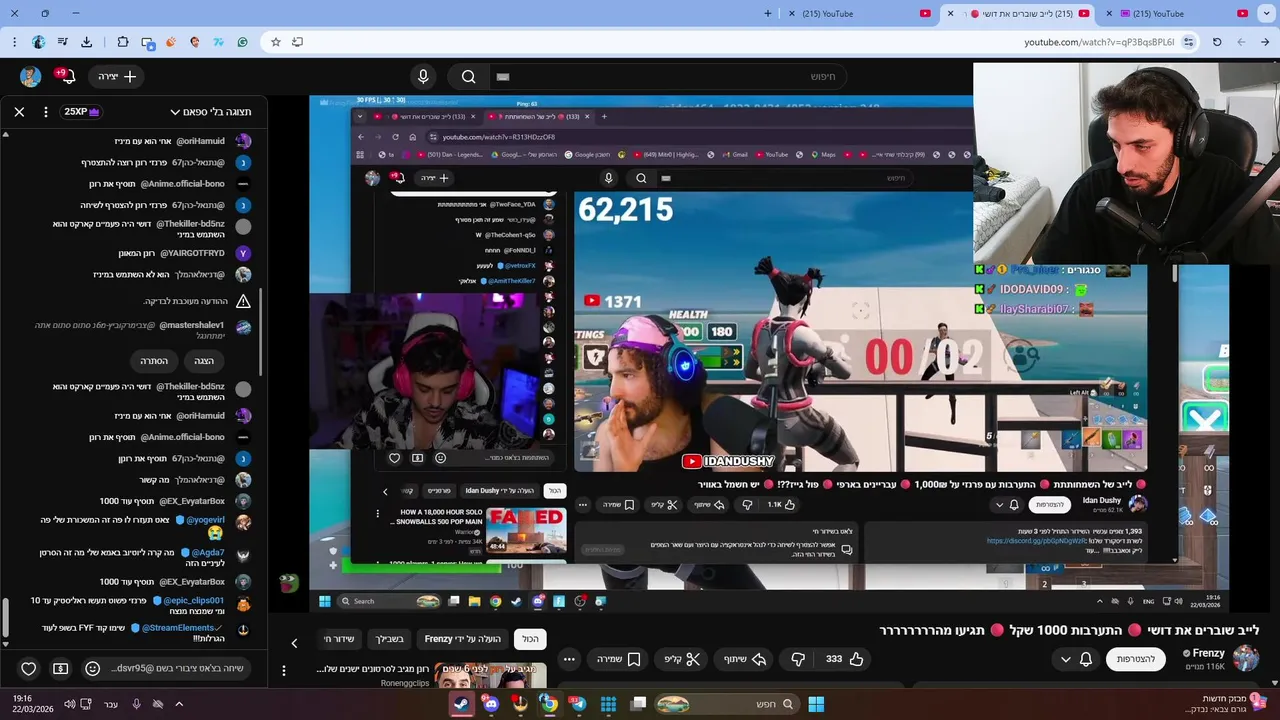The width and height of the screenshot is (1280, 720).
Task: Select the הכול chip
Action: (530, 639)
